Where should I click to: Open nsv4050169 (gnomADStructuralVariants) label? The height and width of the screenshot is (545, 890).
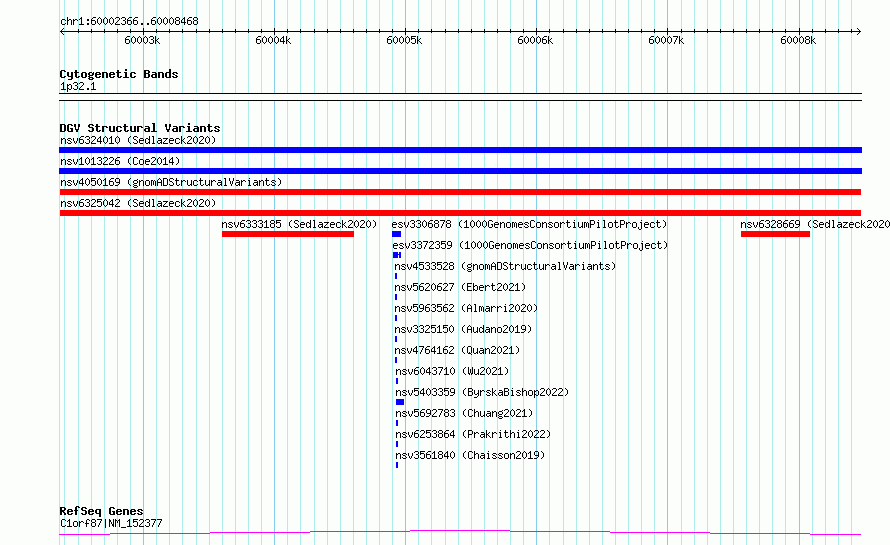[x=171, y=182]
